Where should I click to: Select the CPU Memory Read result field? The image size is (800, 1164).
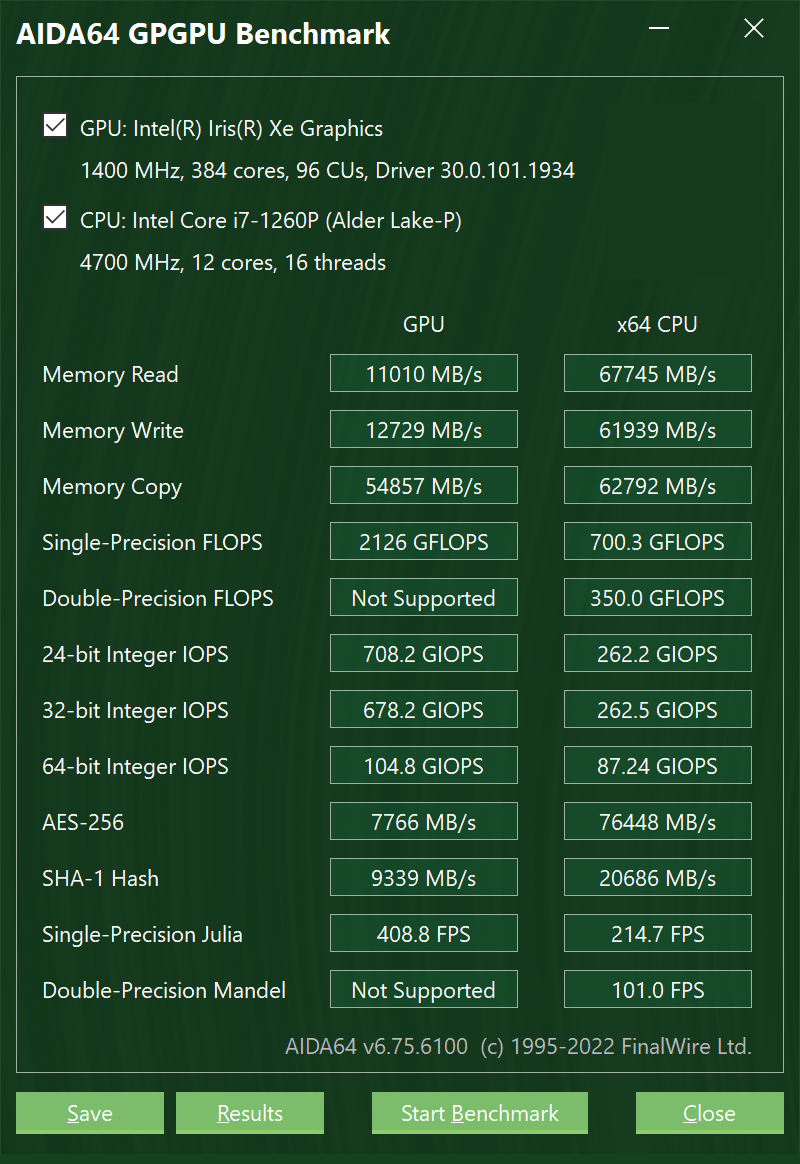(658, 374)
